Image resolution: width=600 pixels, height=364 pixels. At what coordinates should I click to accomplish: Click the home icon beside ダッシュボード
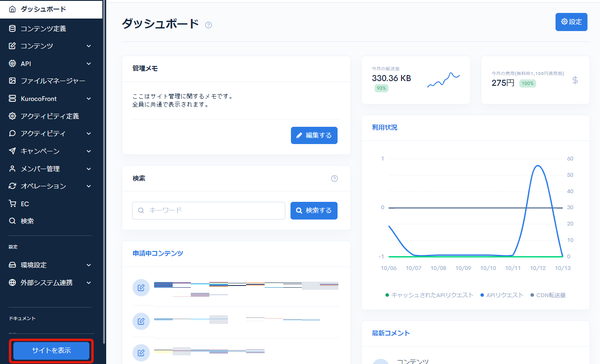click(x=12, y=9)
